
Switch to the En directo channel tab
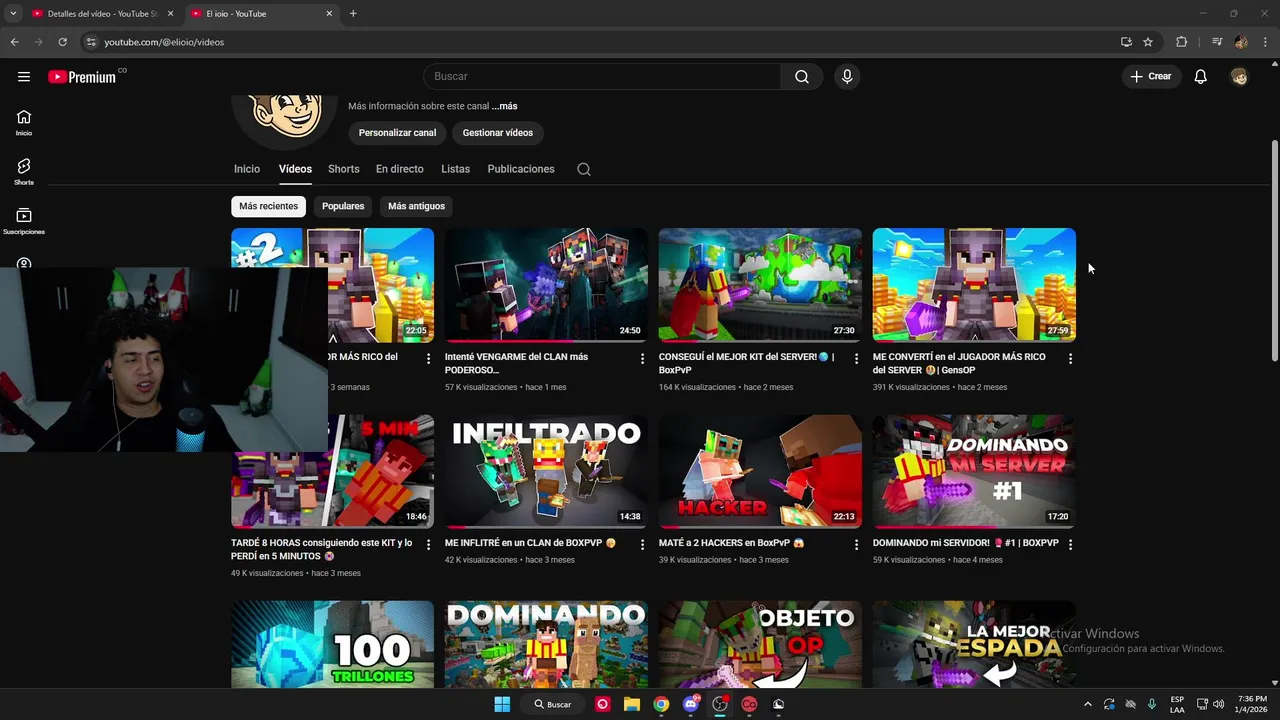click(x=400, y=169)
